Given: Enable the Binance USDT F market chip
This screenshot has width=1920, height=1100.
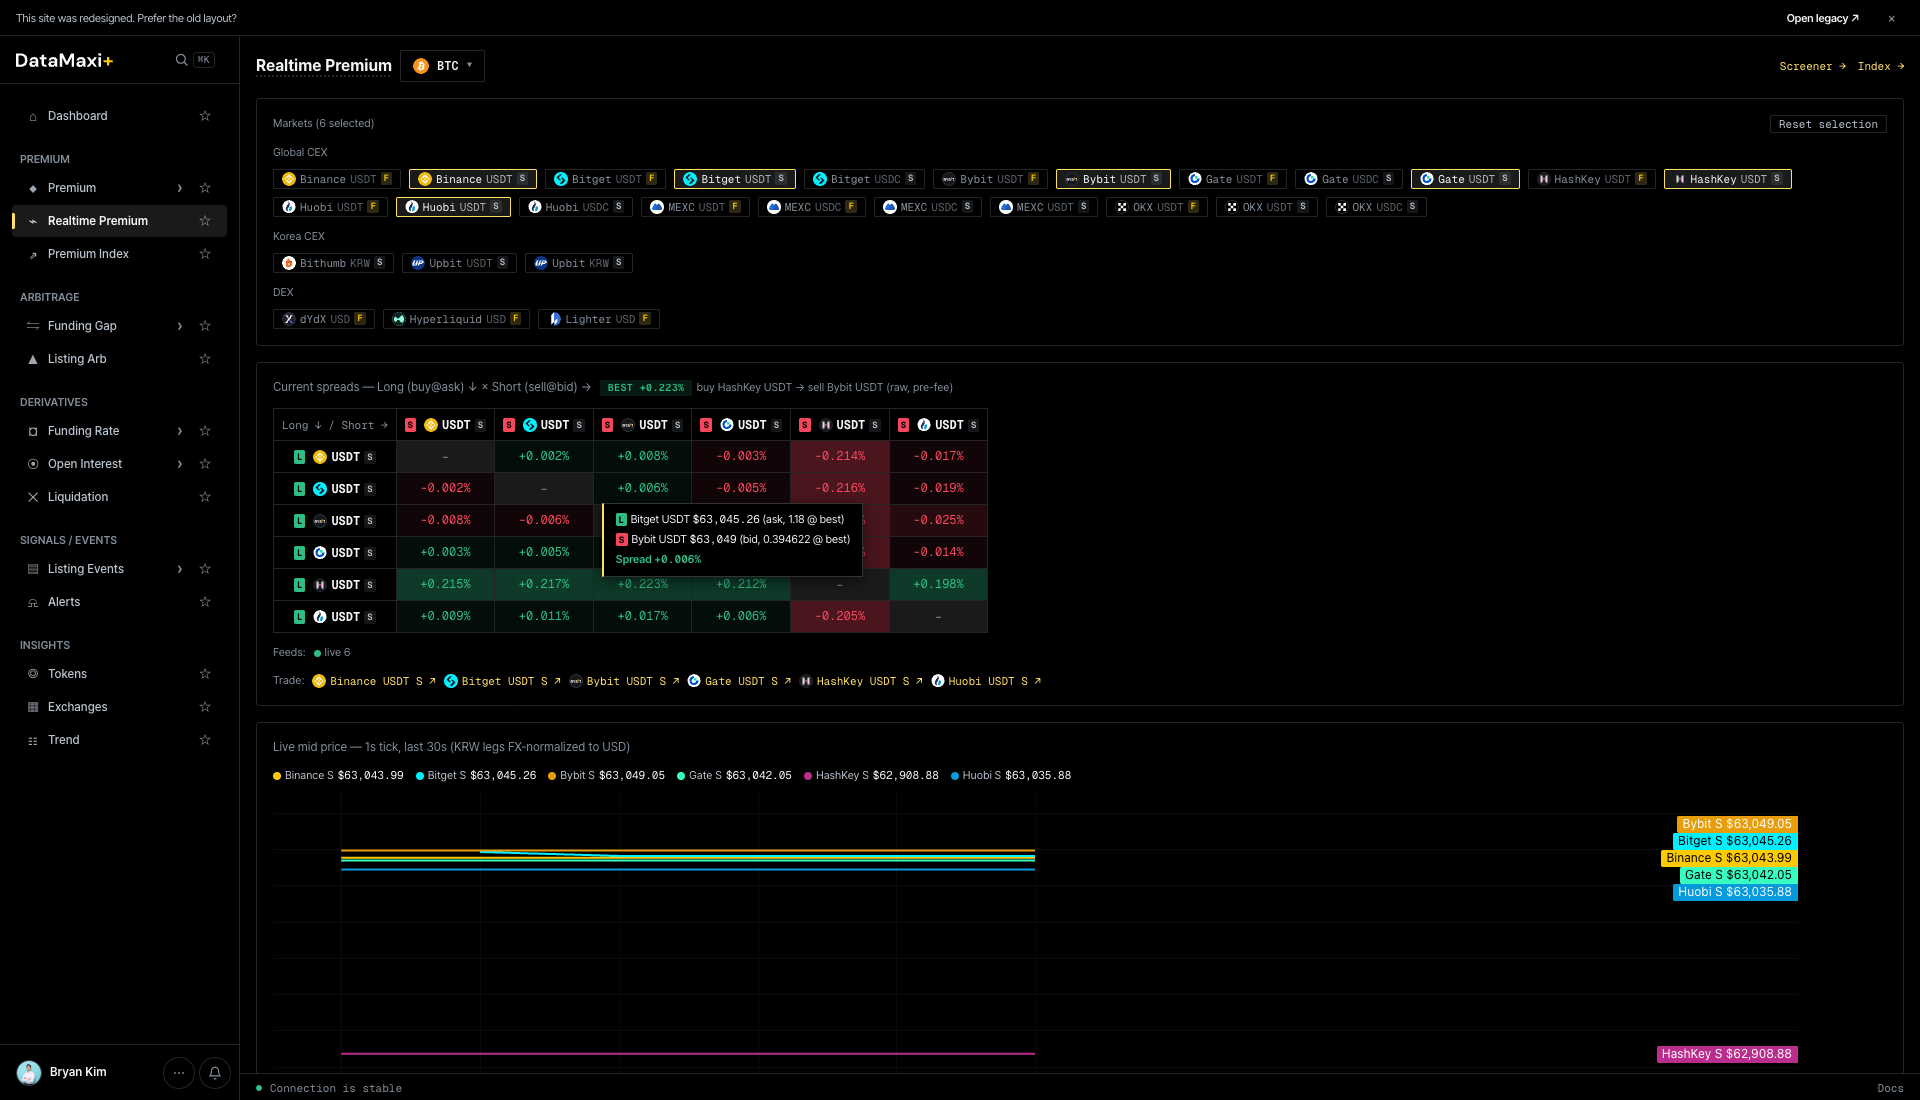Looking at the screenshot, I should point(337,179).
